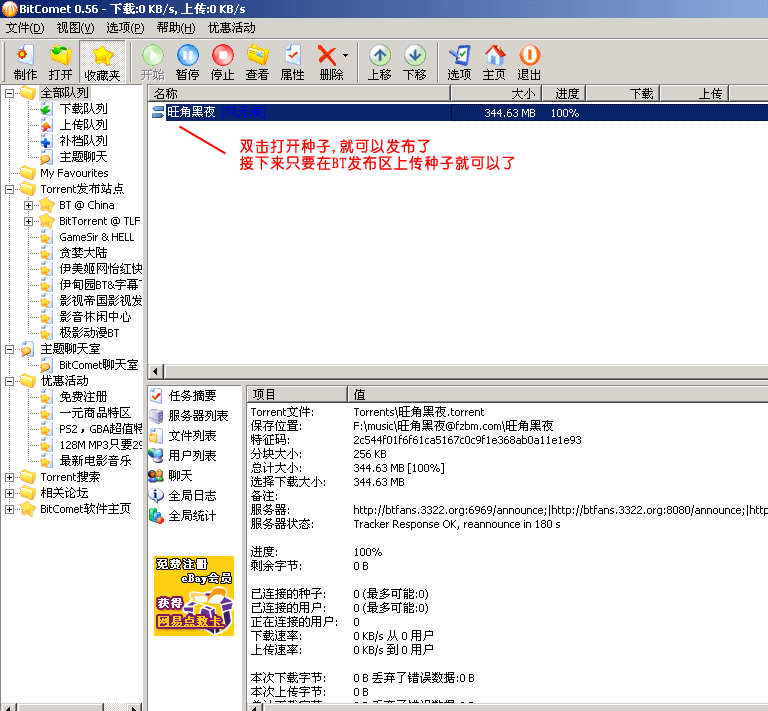Click the 项目 column header in details
This screenshot has width=768, height=711.
pyautogui.click(x=297, y=394)
